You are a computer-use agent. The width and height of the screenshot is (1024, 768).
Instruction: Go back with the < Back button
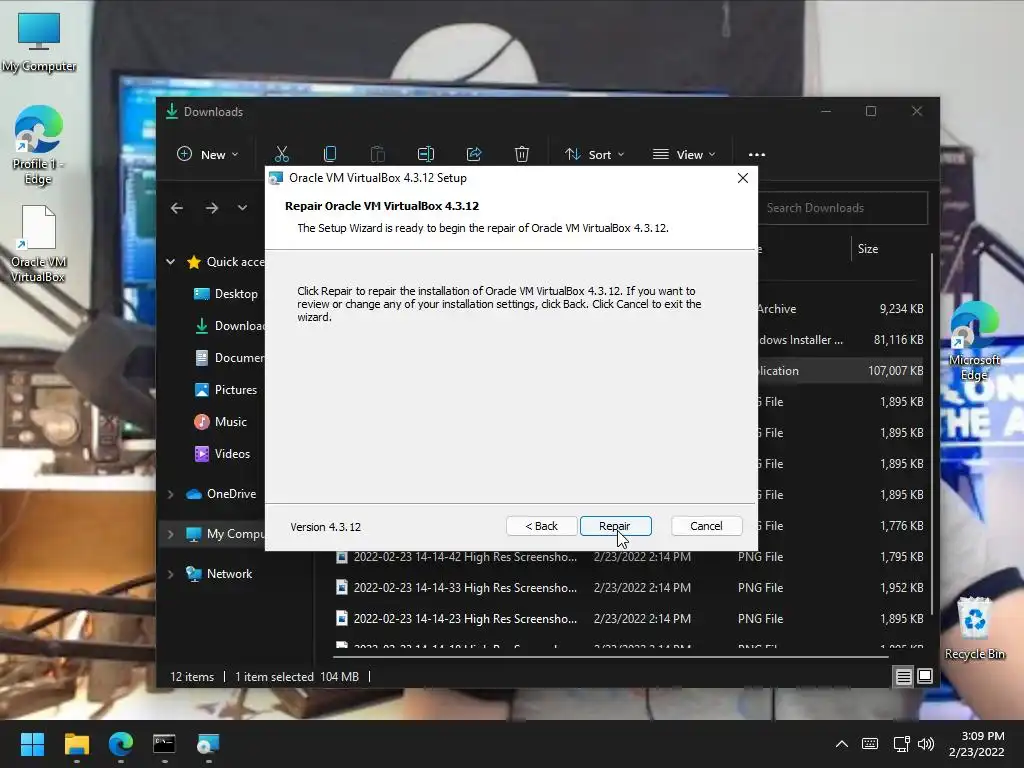541,526
